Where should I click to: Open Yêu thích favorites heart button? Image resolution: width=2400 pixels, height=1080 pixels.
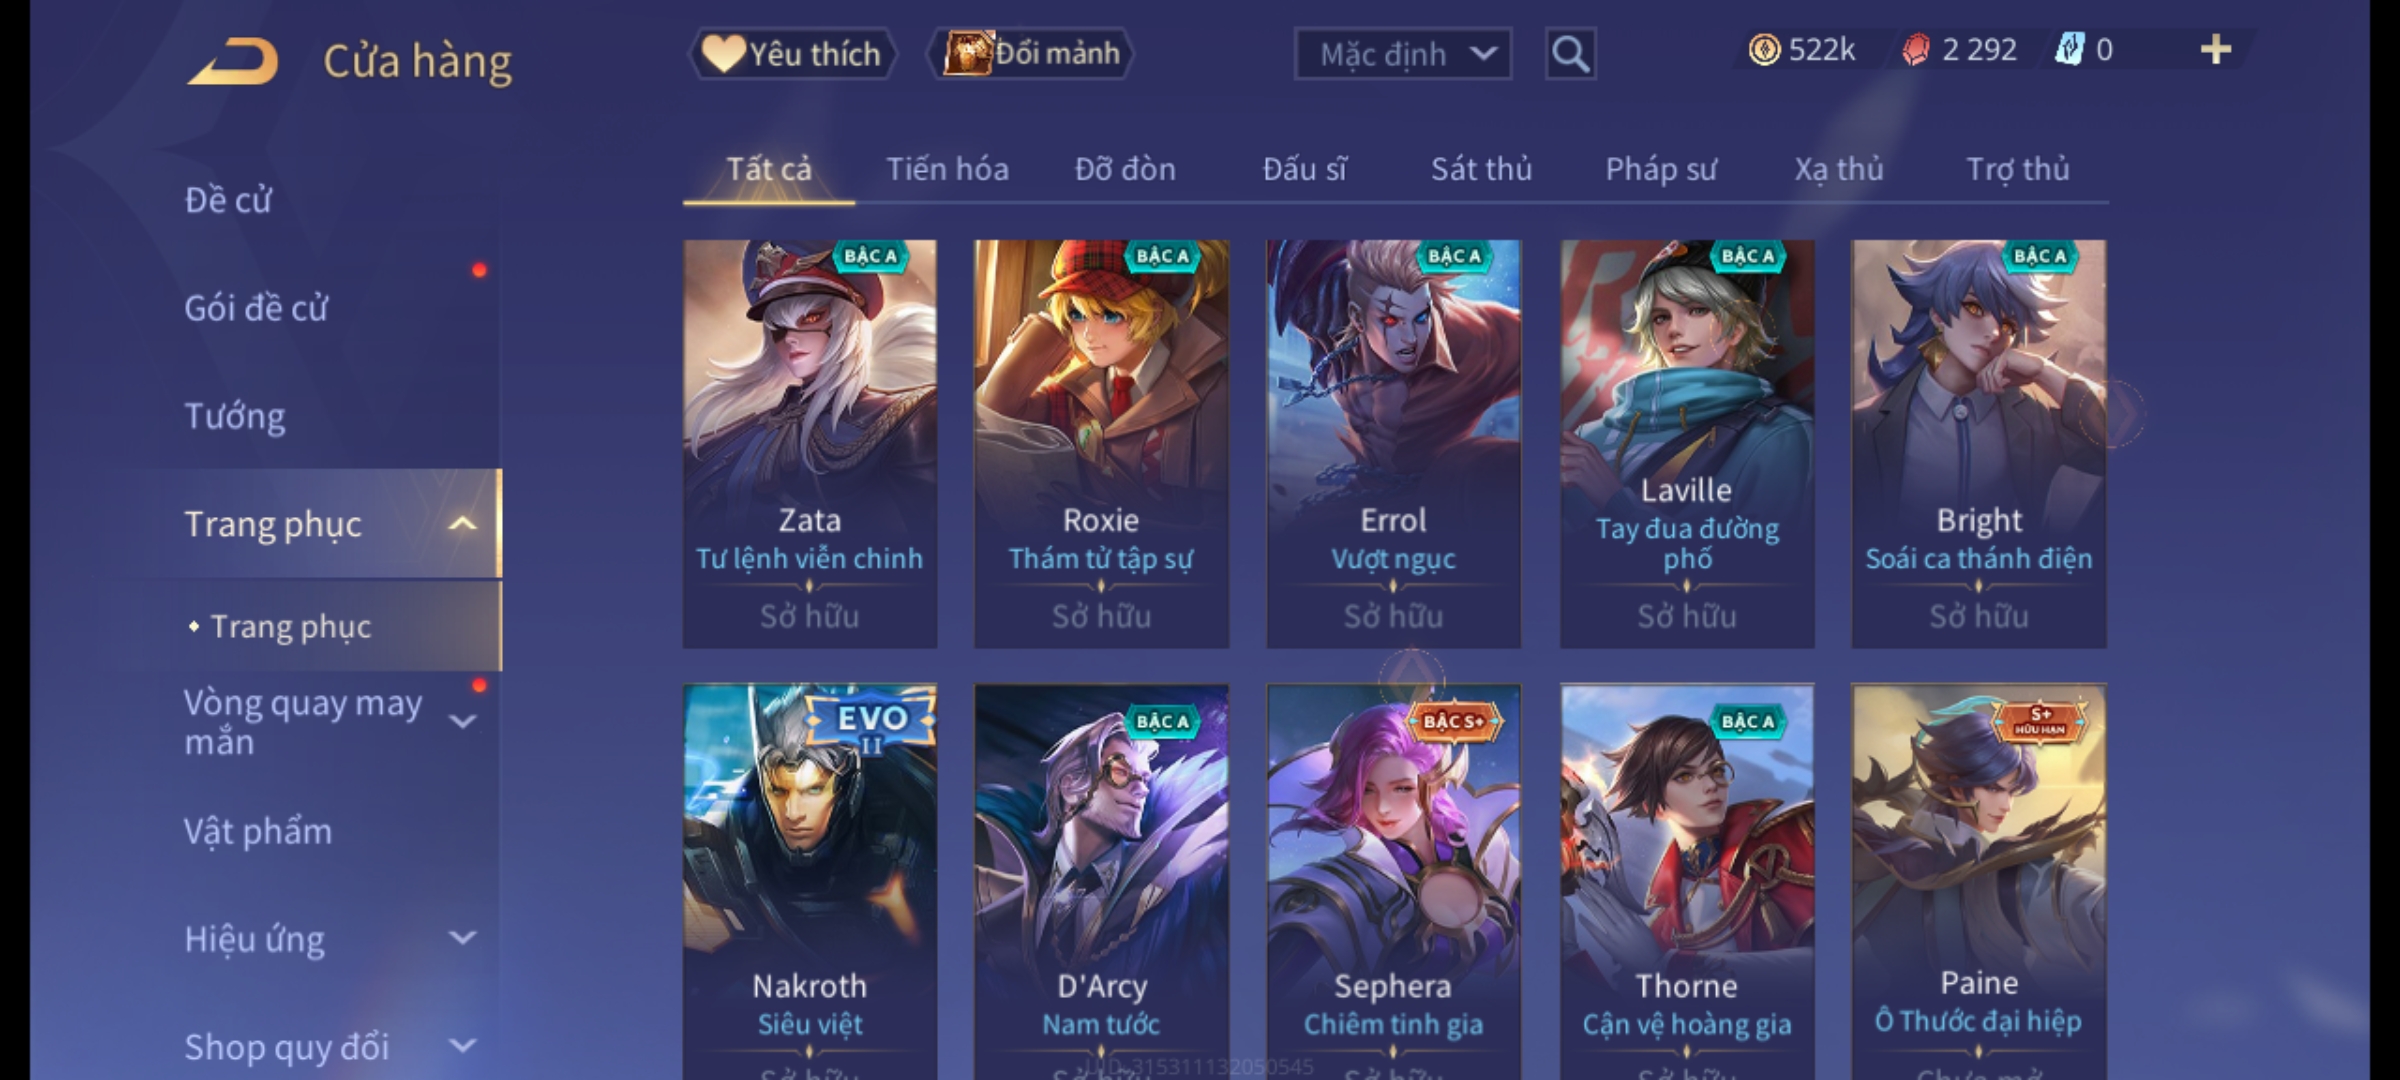792,54
